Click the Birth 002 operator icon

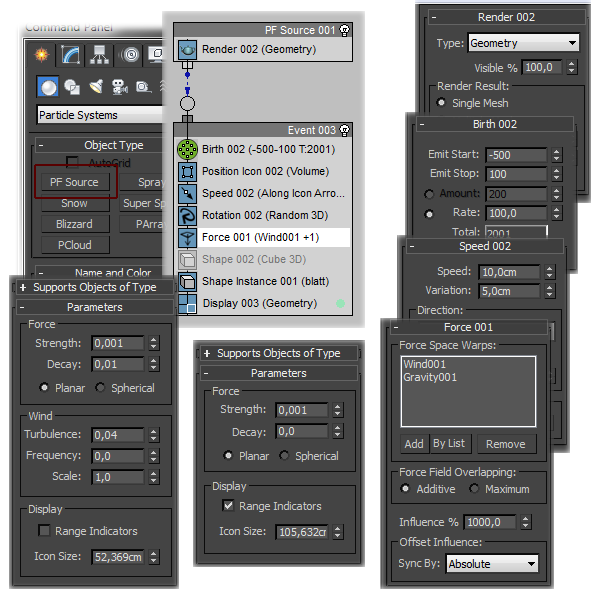pos(187,149)
